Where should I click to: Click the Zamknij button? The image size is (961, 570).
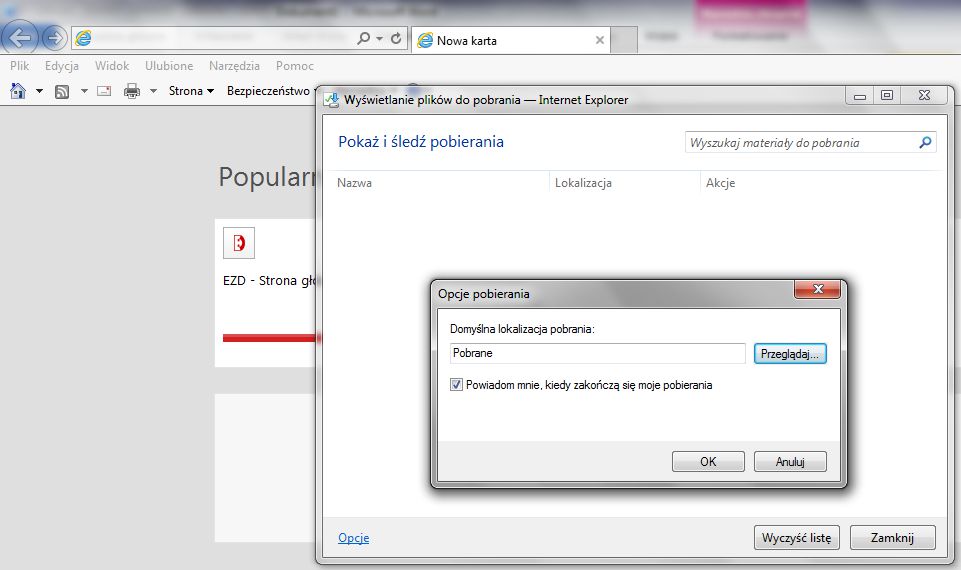pos(892,538)
